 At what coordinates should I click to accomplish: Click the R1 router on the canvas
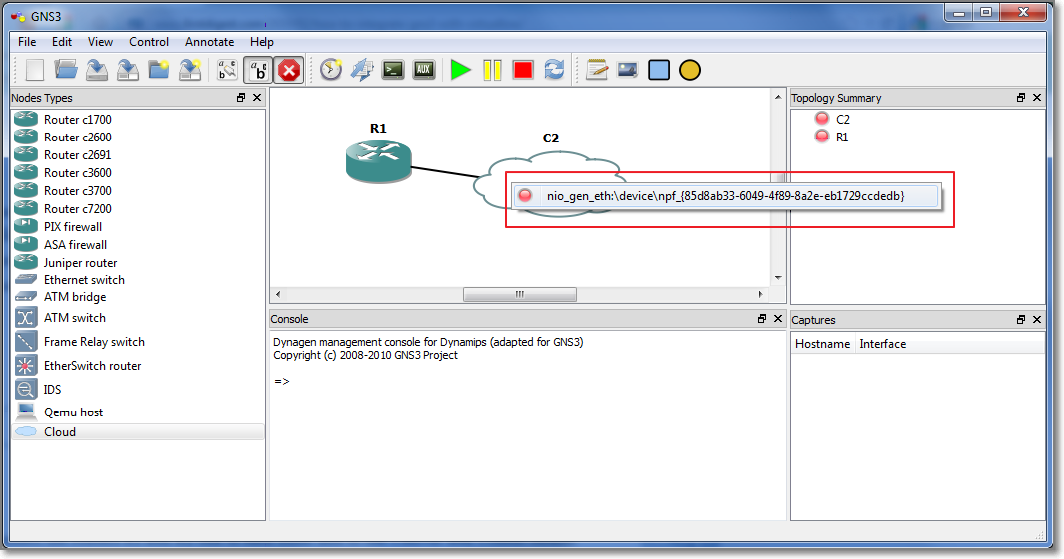pos(379,161)
